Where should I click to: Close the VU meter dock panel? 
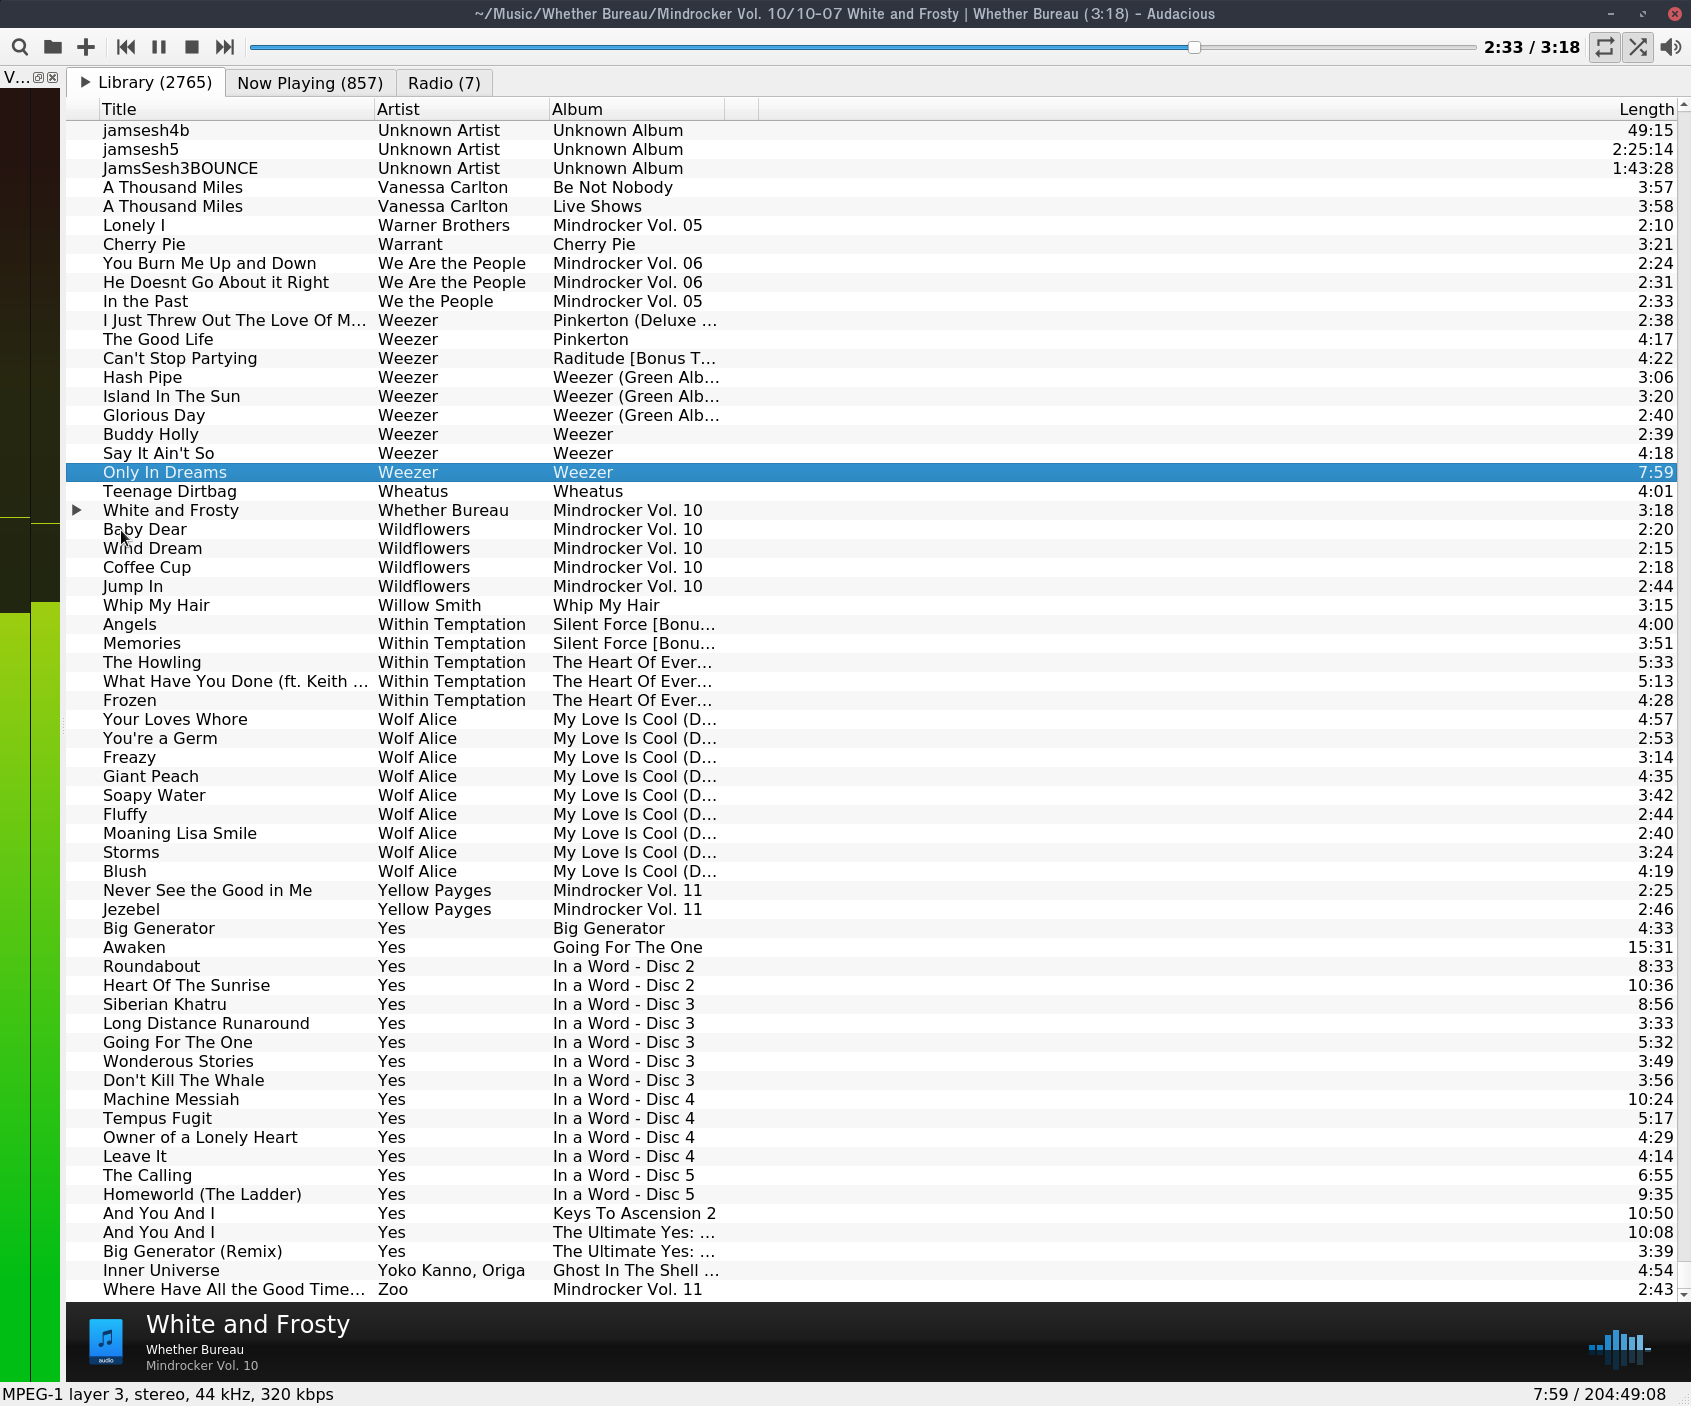point(53,77)
